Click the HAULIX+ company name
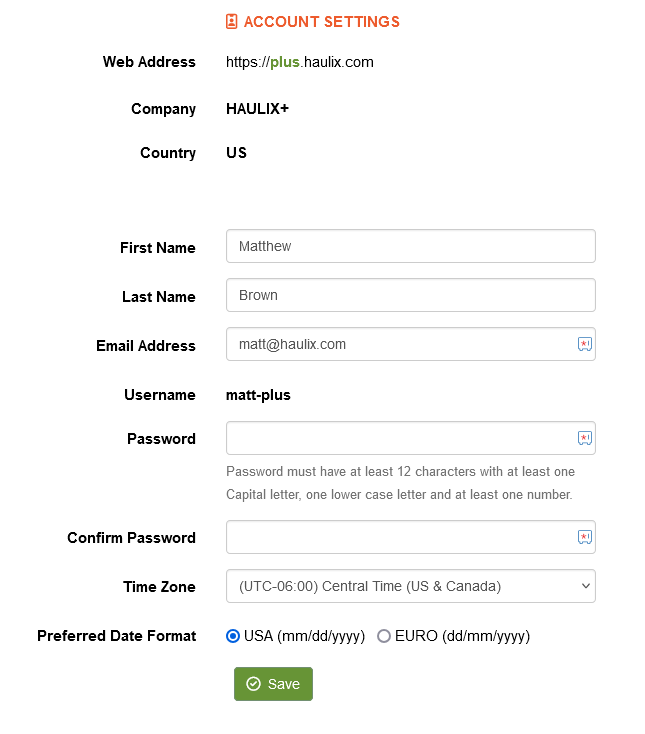Screen dimensions: 645x734 (x=257, y=109)
